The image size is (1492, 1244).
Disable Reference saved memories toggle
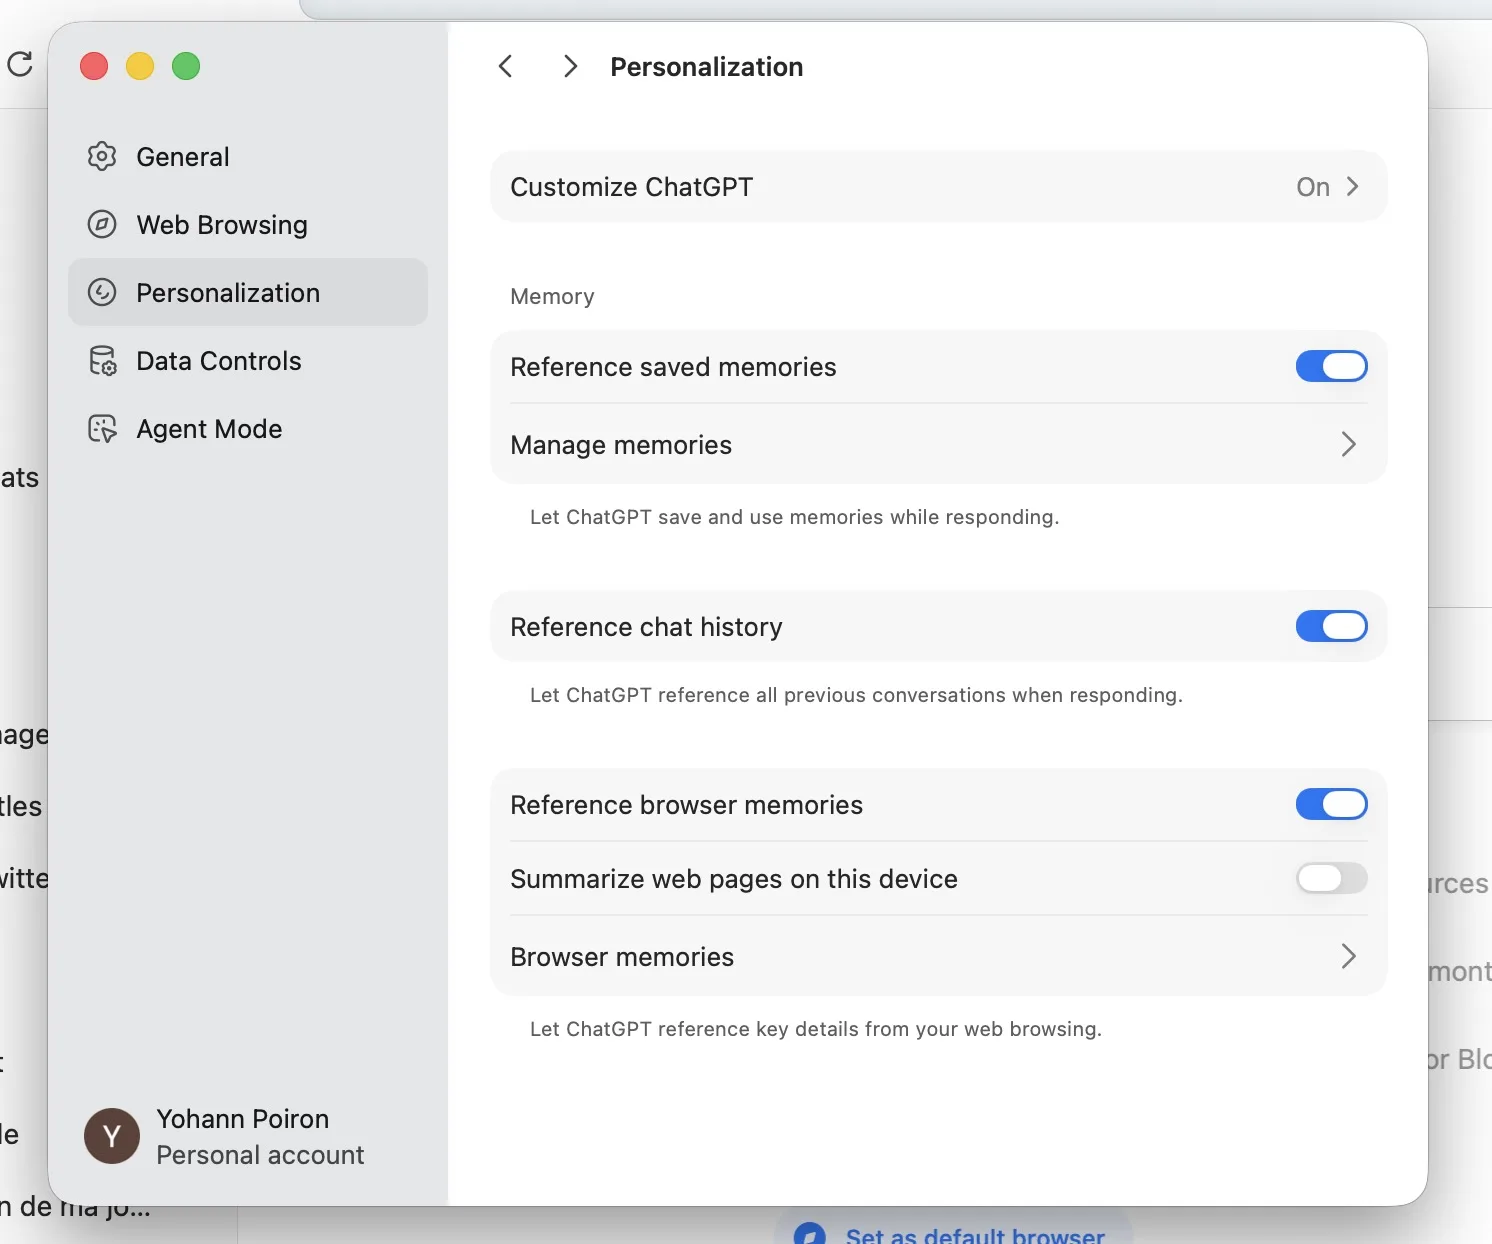[x=1331, y=367]
